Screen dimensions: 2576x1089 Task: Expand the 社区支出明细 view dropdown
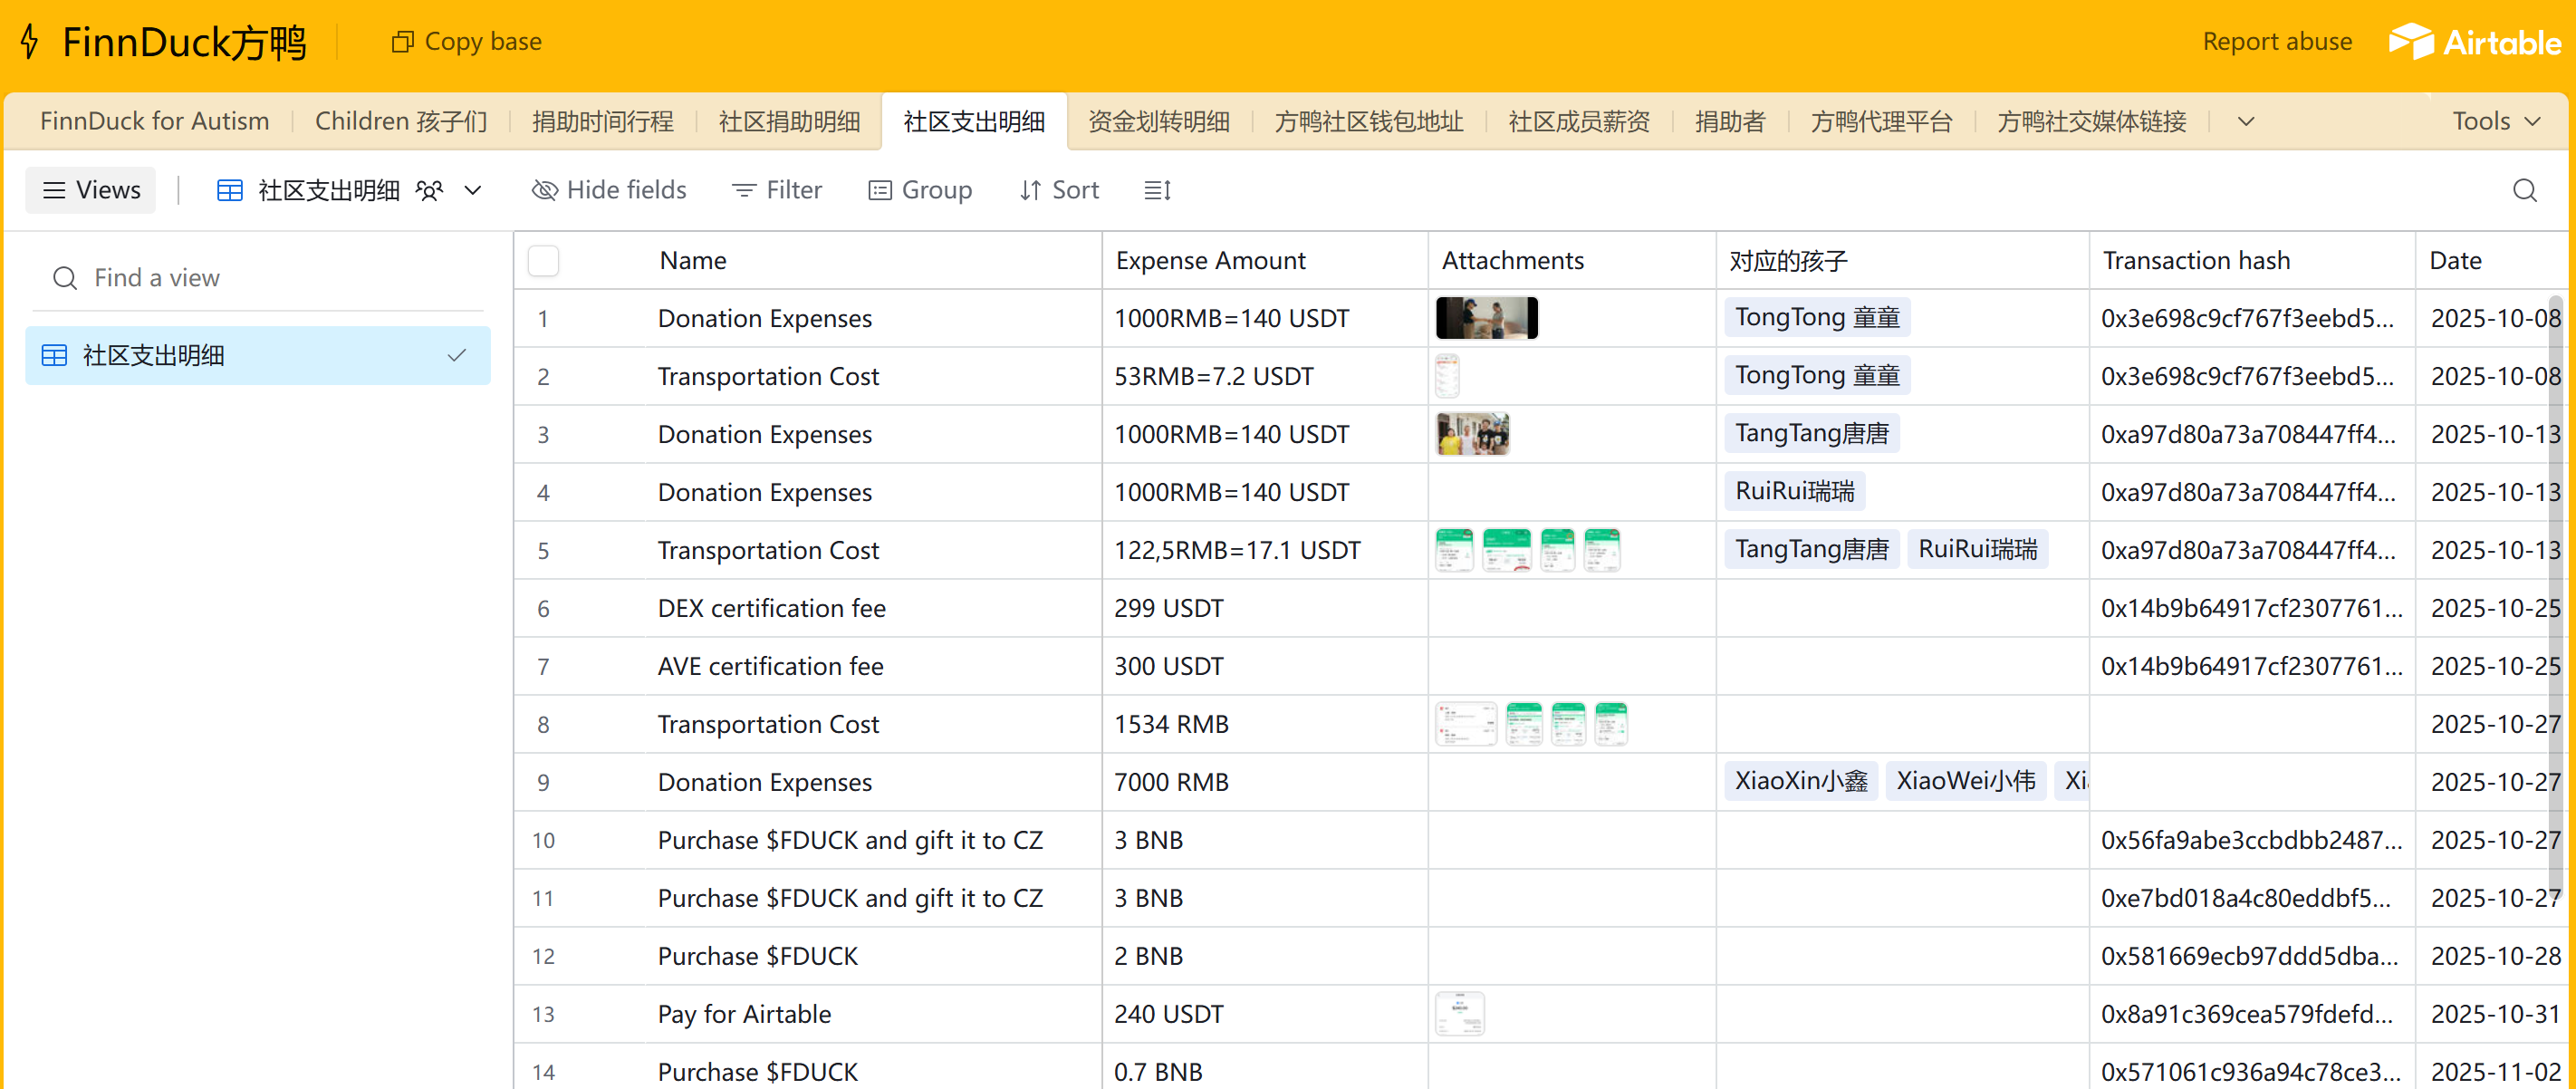point(473,190)
